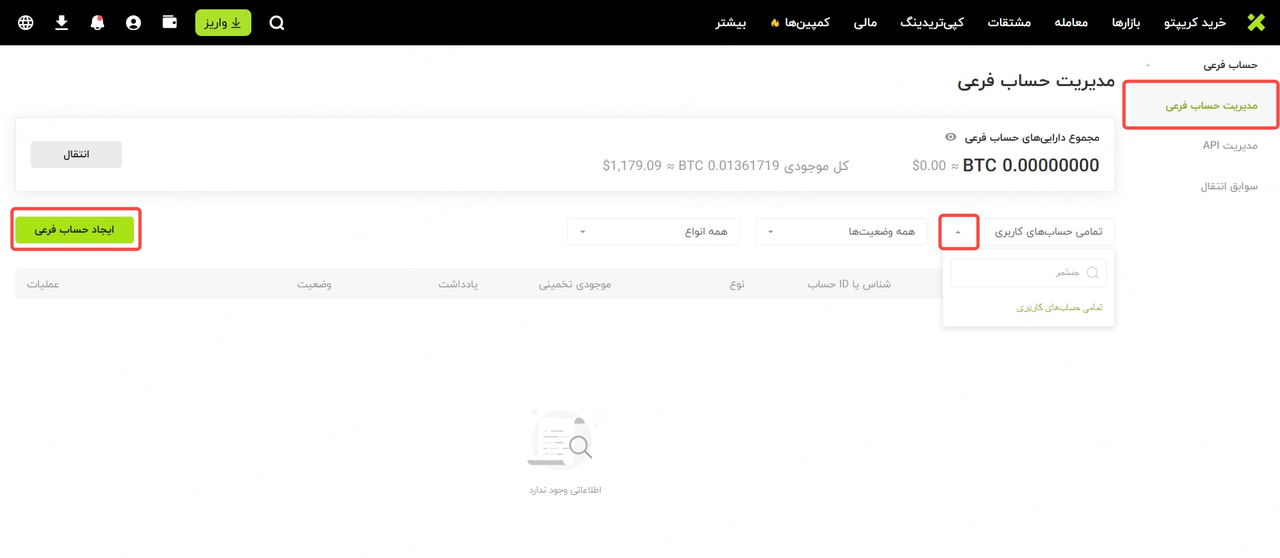Click the magnifier icon in the جستجو field

click(x=1093, y=273)
